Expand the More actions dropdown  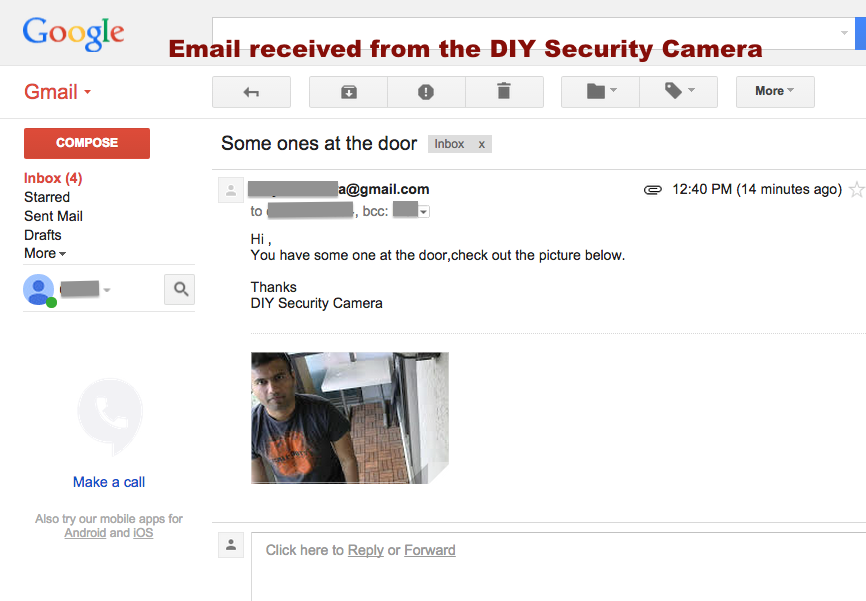775,92
